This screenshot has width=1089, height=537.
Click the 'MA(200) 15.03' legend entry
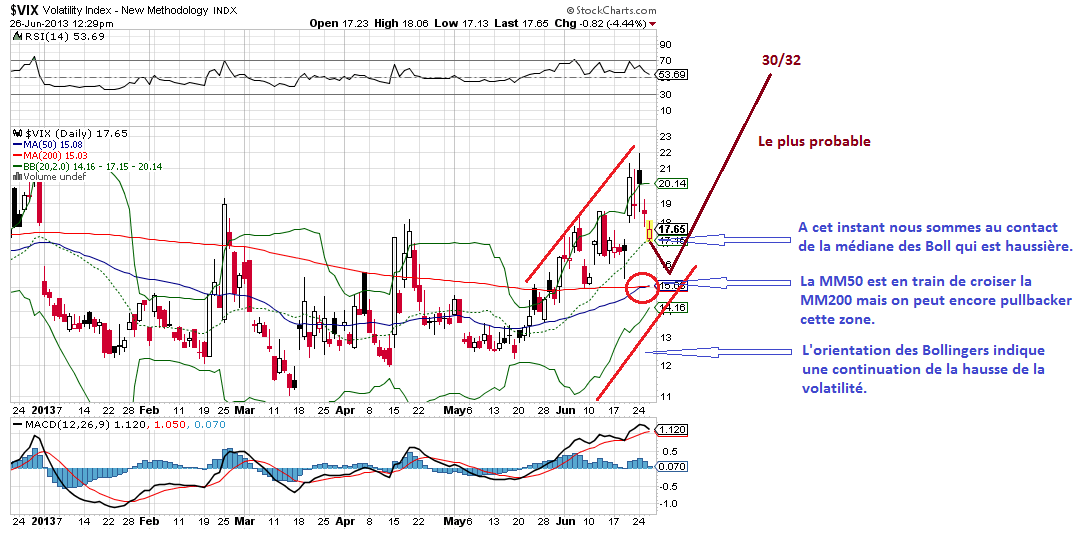click(53, 156)
